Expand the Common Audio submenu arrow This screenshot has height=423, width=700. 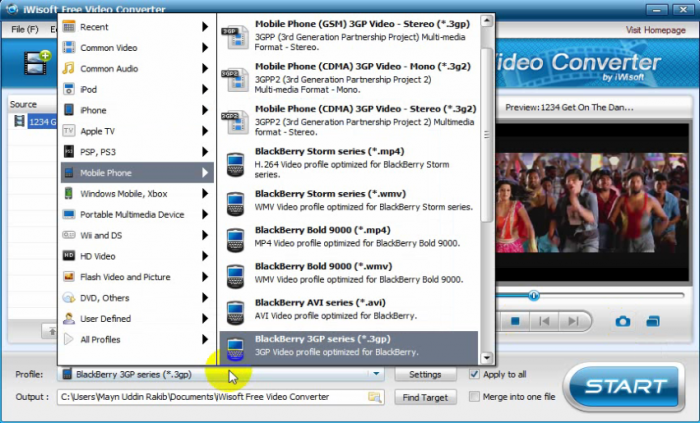click(205, 68)
